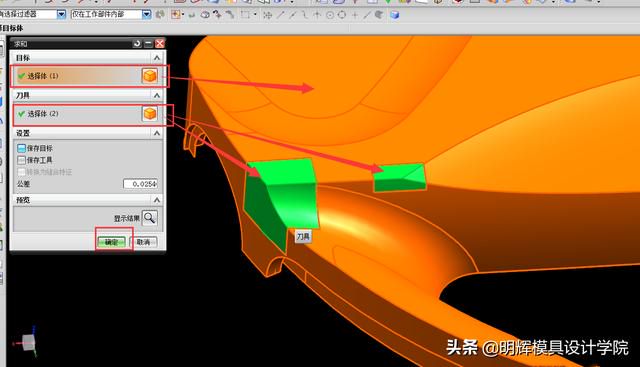Click the orange plus selection icon in toolbar

pyautogui.click(x=176, y=15)
